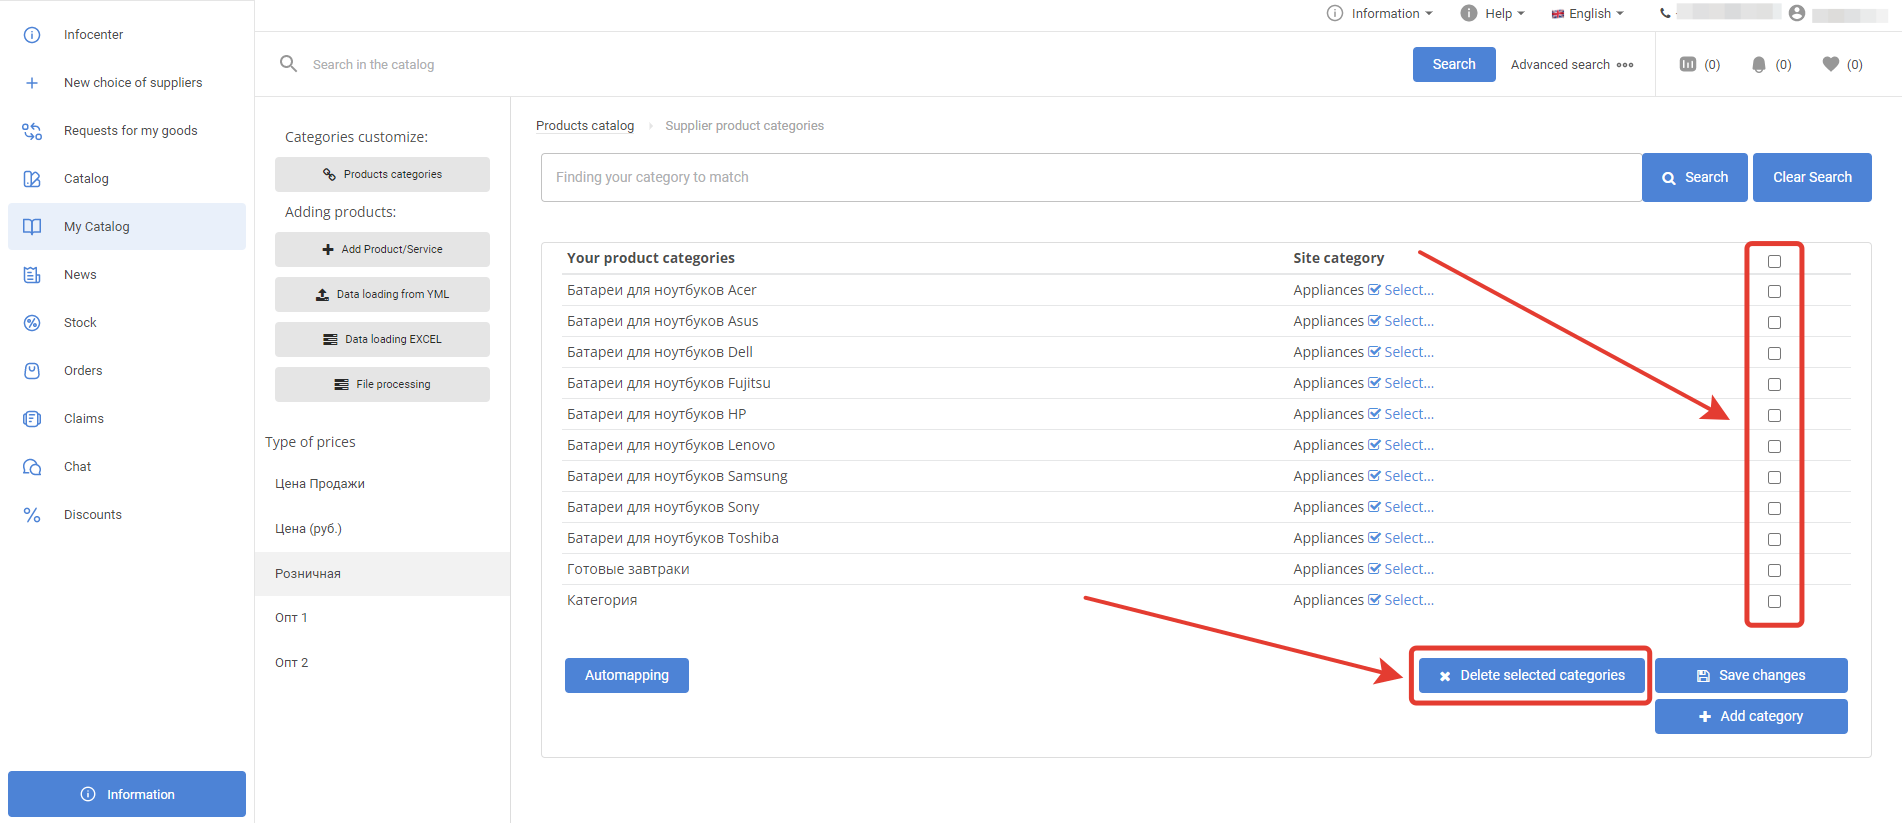Viewport: 1902px width, 823px height.
Task: Open the English language dropdown
Action: tap(1588, 13)
